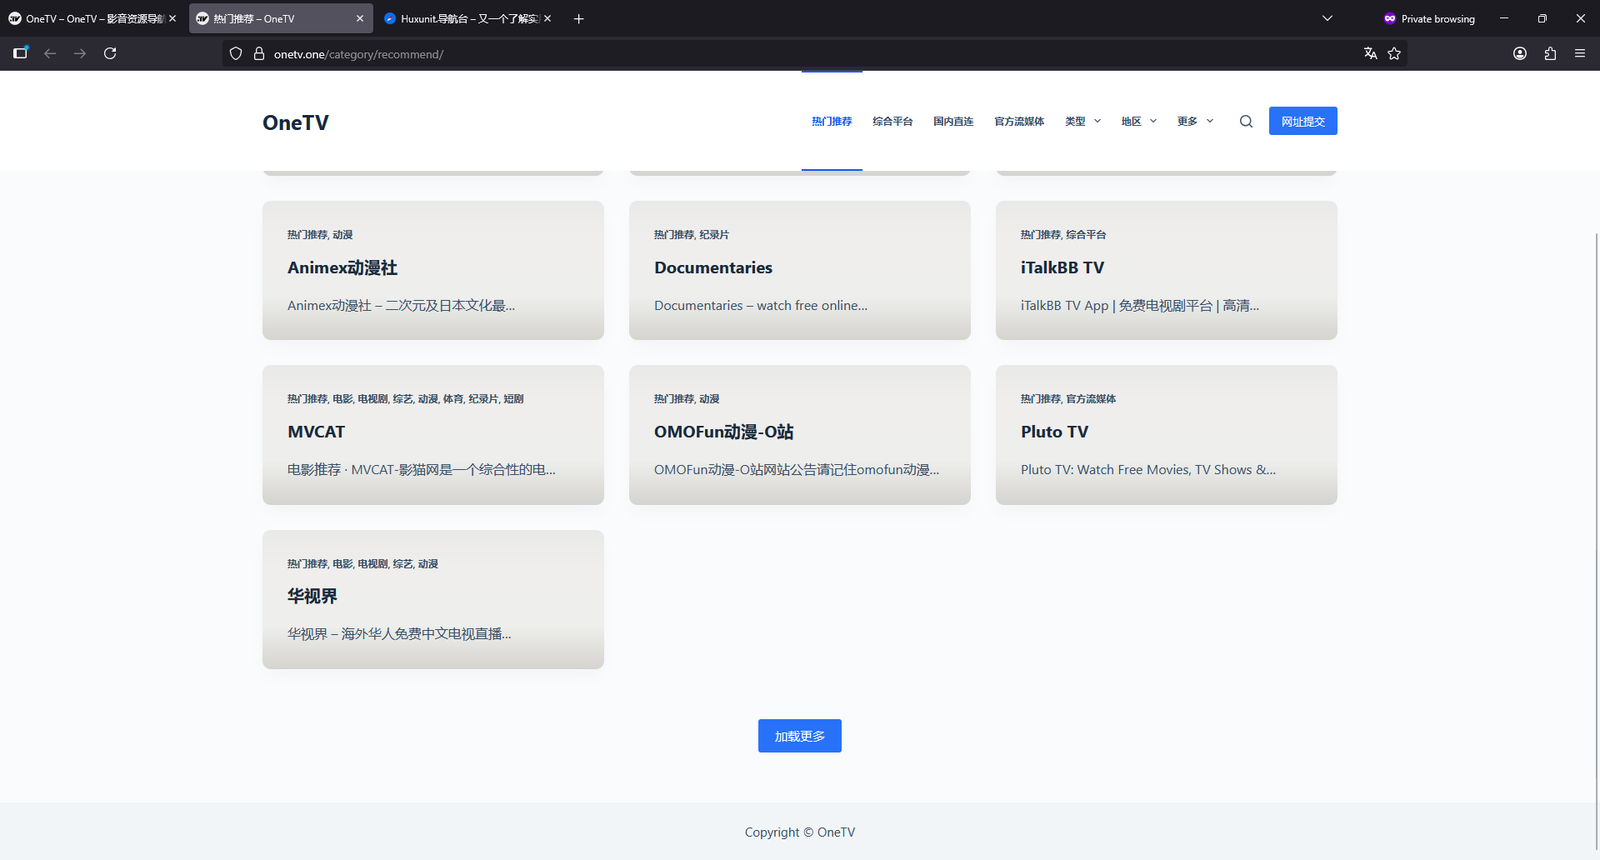Open the extensions puzzle icon
Image resolution: width=1600 pixels, height=860 pixels.
1550,54
